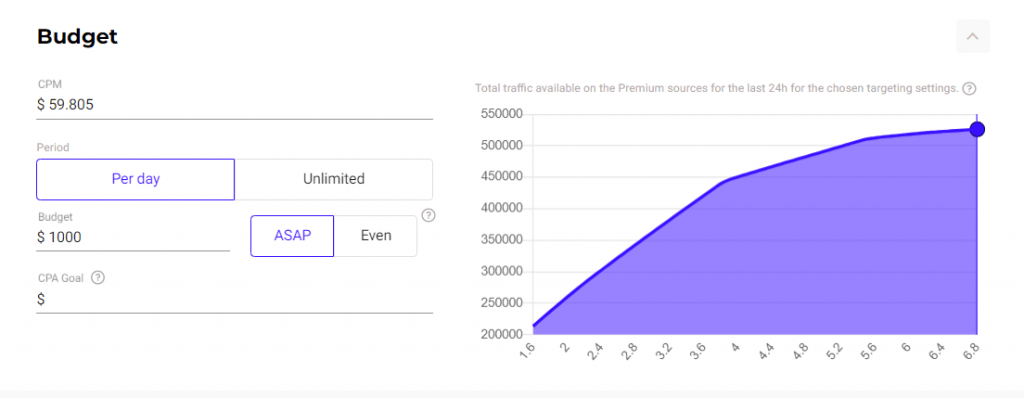Collapse the Budget section with chevron

point(972,36)
